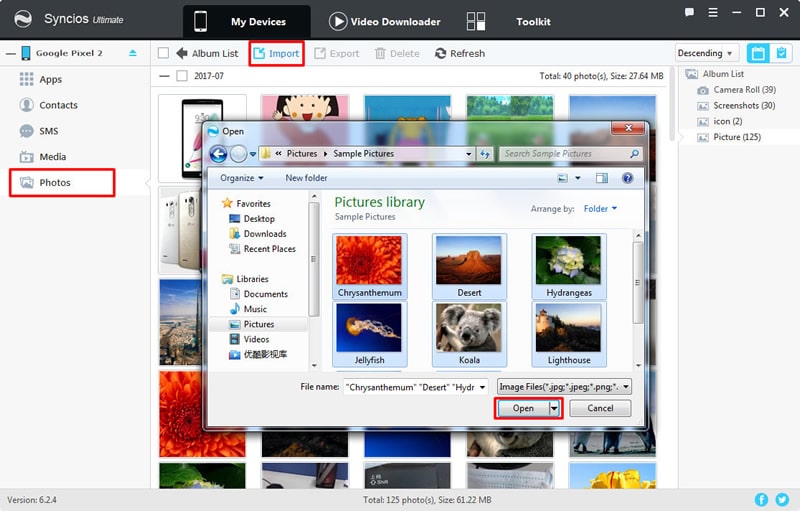Click the Open button's dropdown arrow
This screenshot has width=800, height=511.
pyautogui.click(x=555, y=408)
